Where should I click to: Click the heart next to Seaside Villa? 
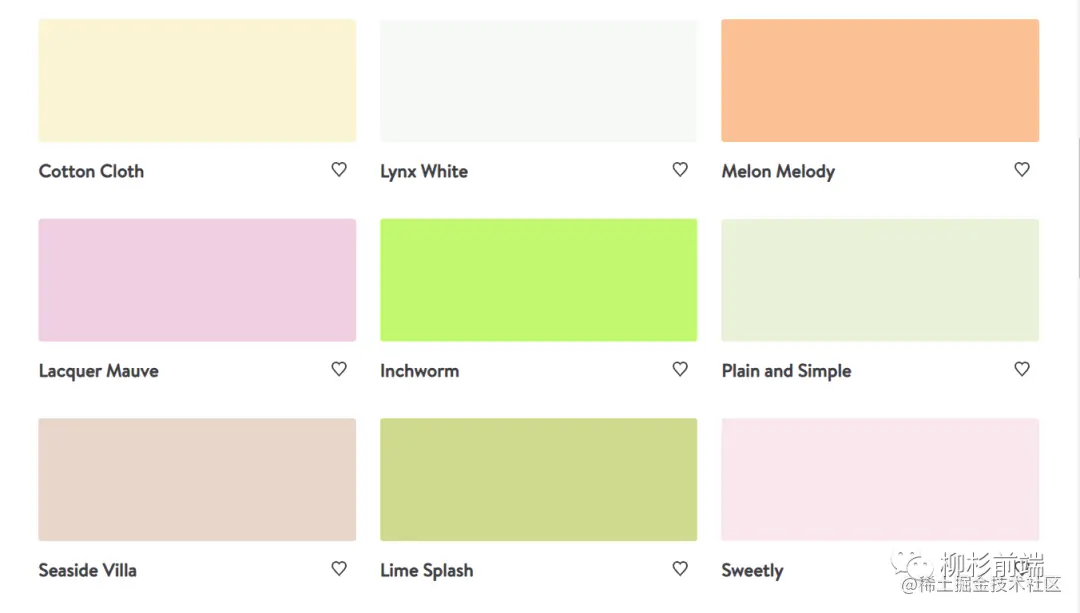tap(339, 568)
